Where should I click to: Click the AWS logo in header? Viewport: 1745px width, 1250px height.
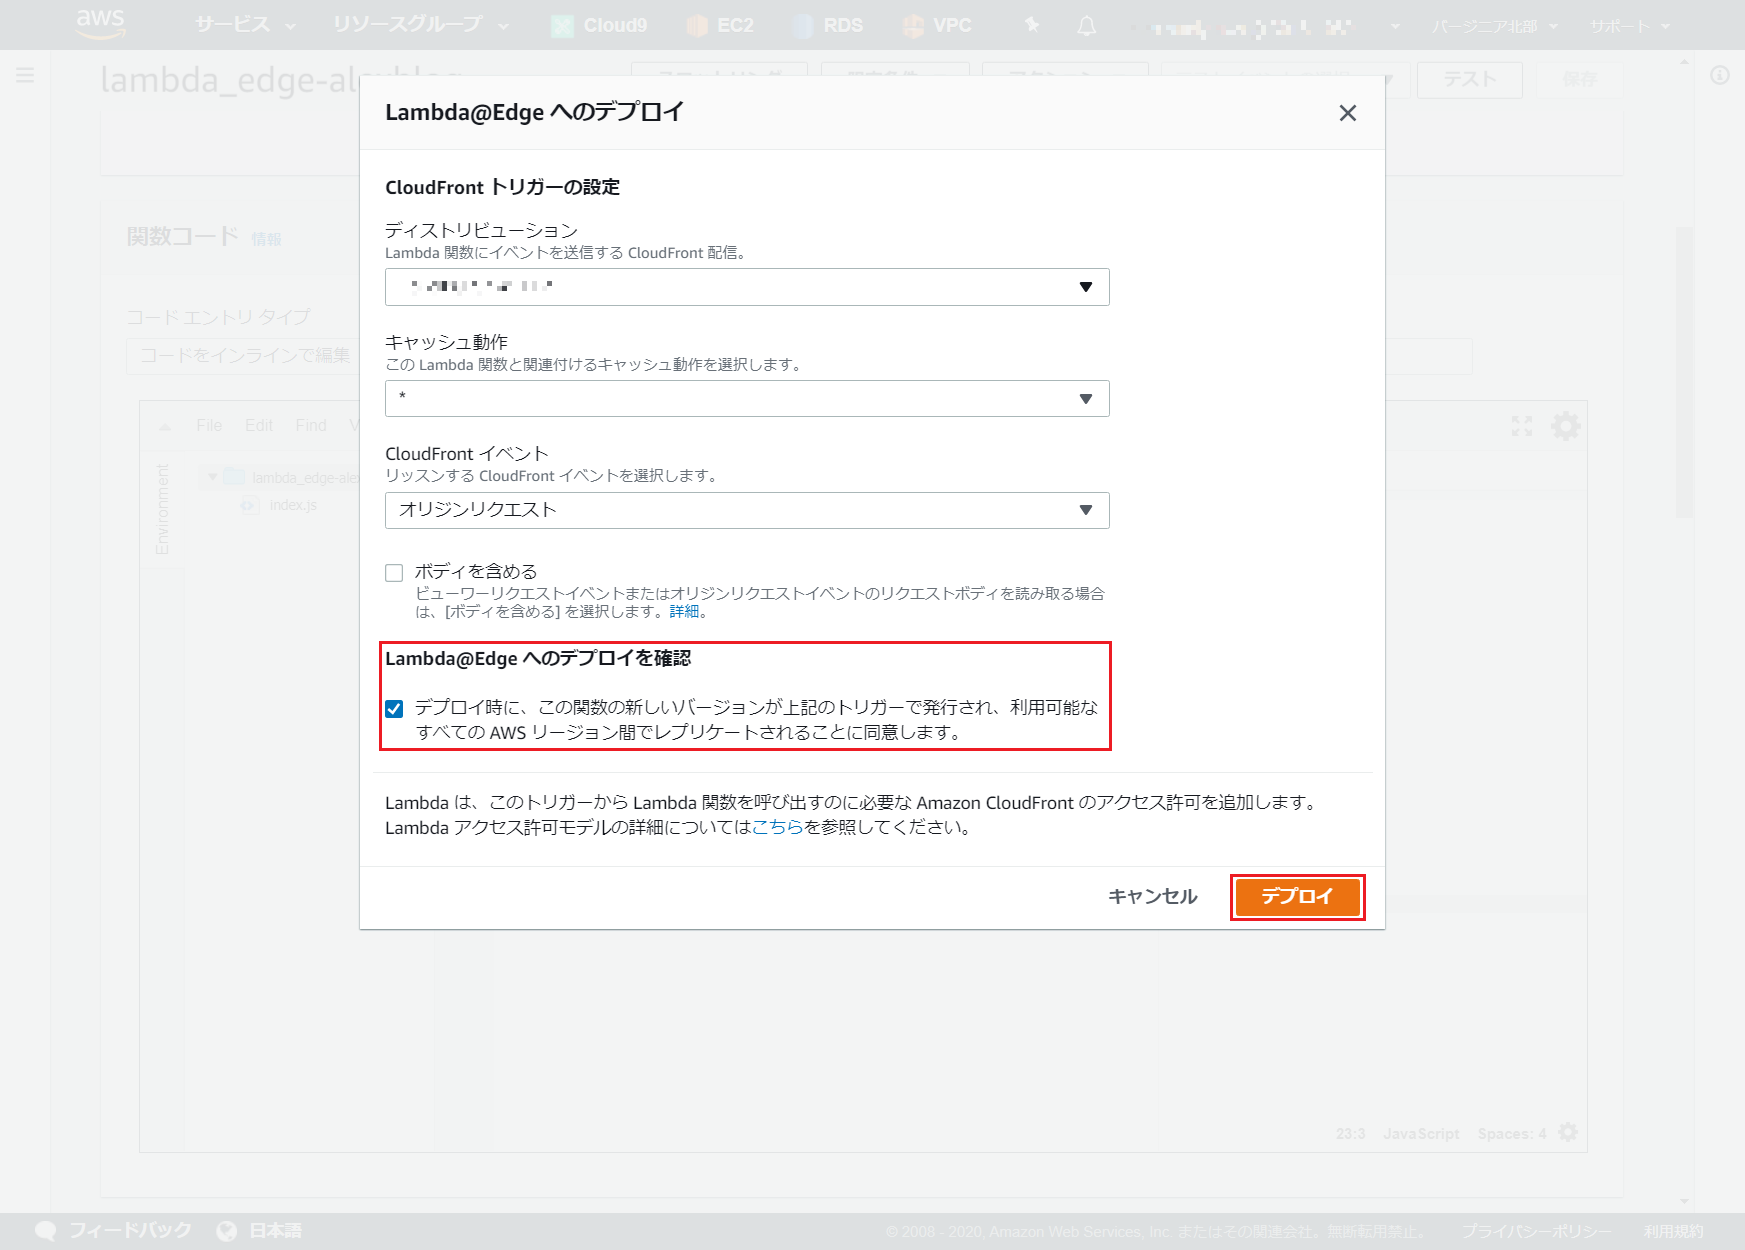pos(101,24)
